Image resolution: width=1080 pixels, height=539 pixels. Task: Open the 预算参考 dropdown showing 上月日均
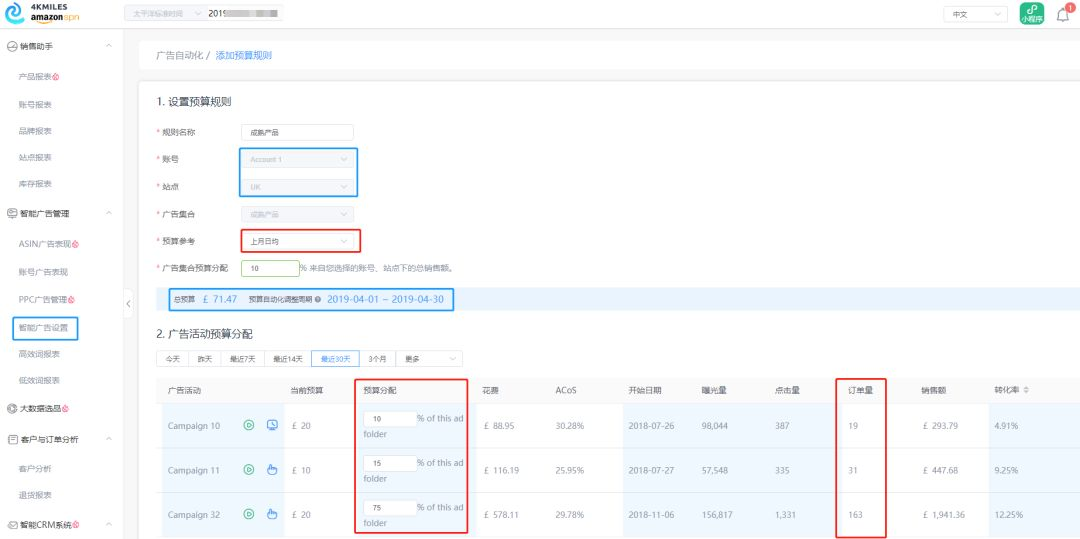(299, 241)
